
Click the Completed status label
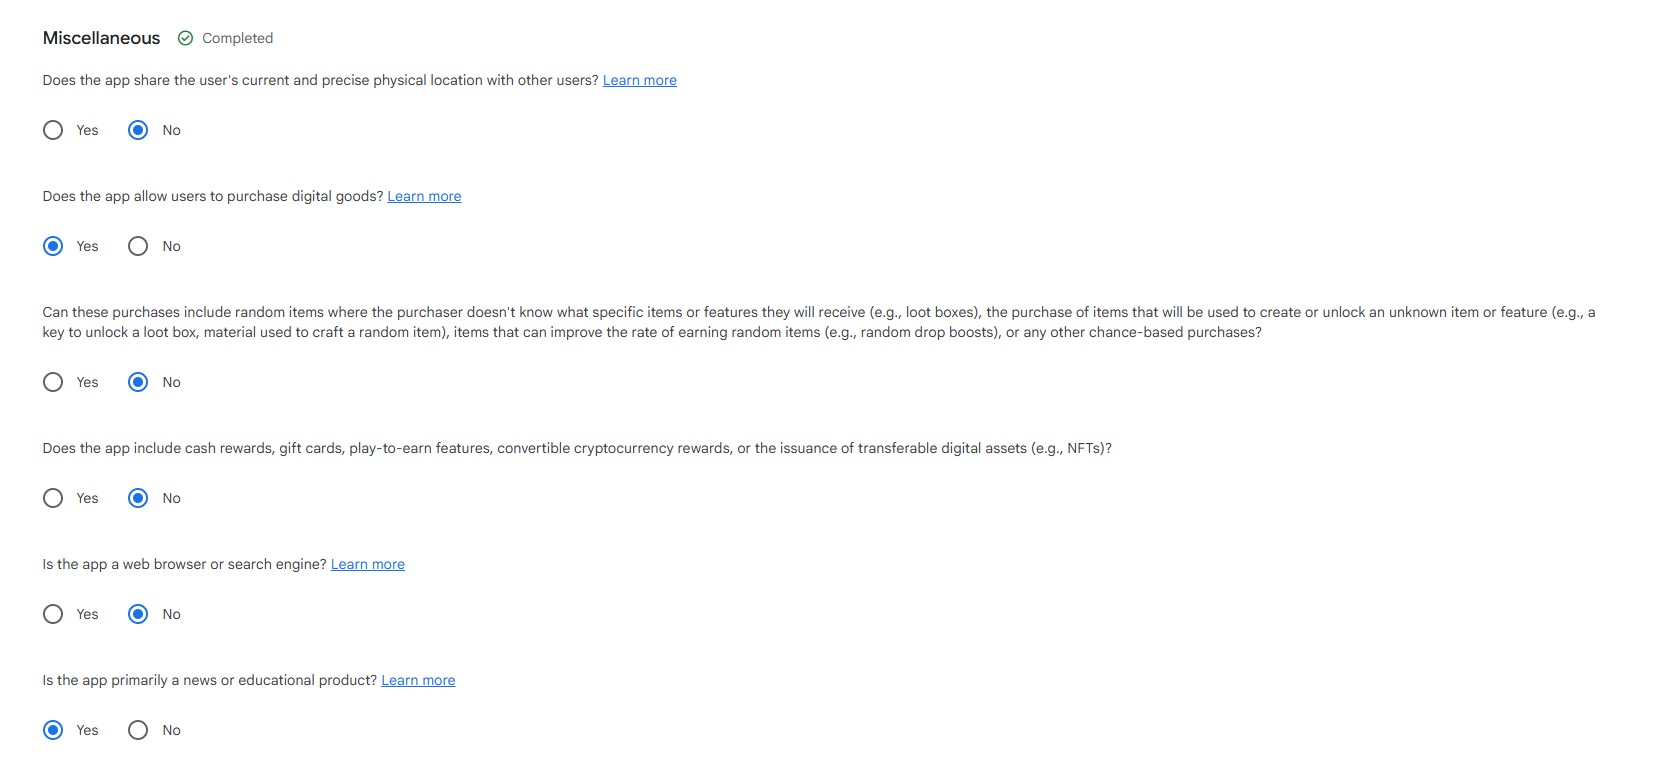(x=237, y=38)
